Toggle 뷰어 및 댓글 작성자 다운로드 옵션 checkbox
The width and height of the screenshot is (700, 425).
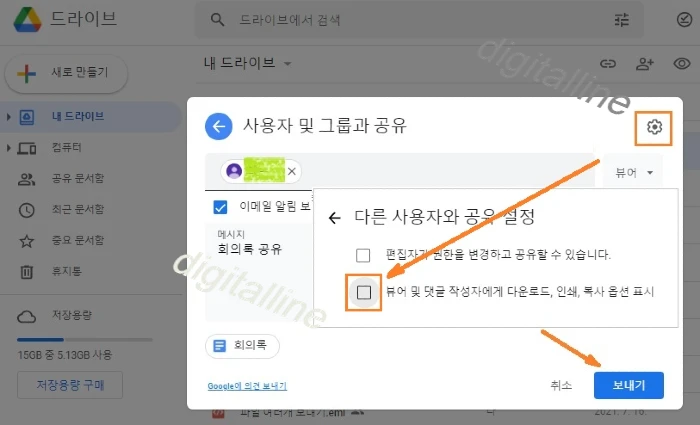(364, 292)
